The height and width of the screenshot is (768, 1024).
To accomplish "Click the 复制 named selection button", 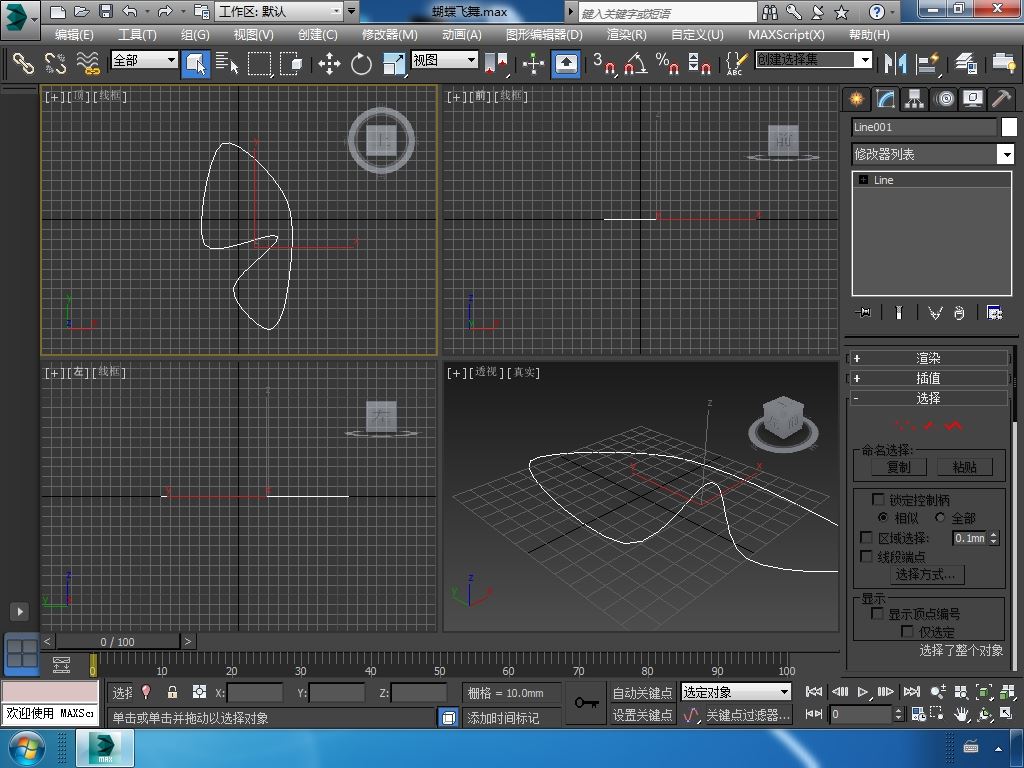I will click(x=899, y=467).
